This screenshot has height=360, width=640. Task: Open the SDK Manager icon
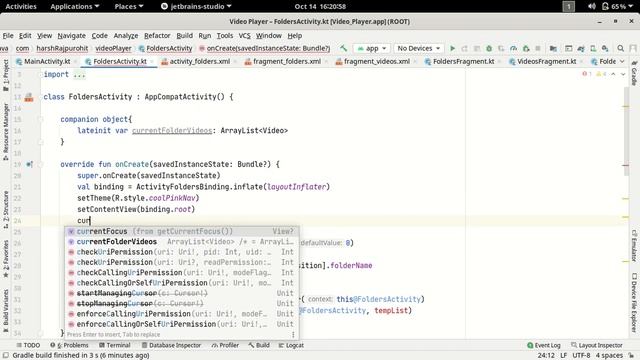tap(605, 48)
